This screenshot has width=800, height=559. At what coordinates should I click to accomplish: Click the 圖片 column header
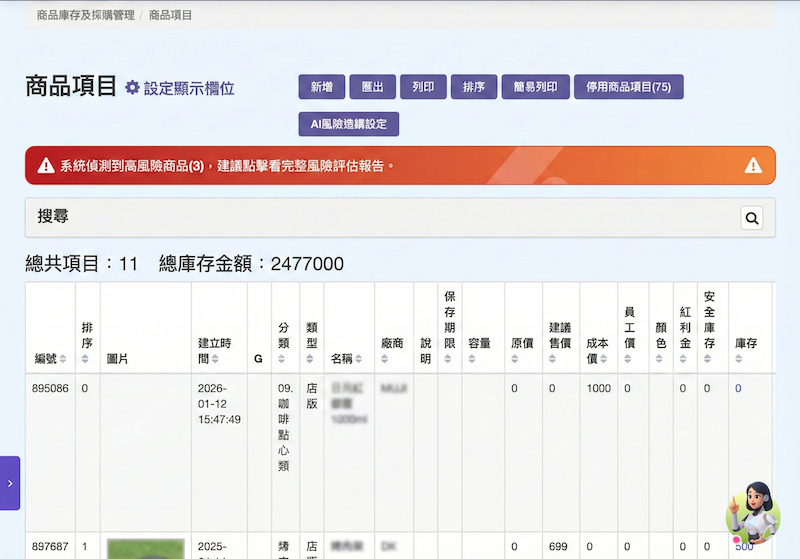tap(117, 359)
